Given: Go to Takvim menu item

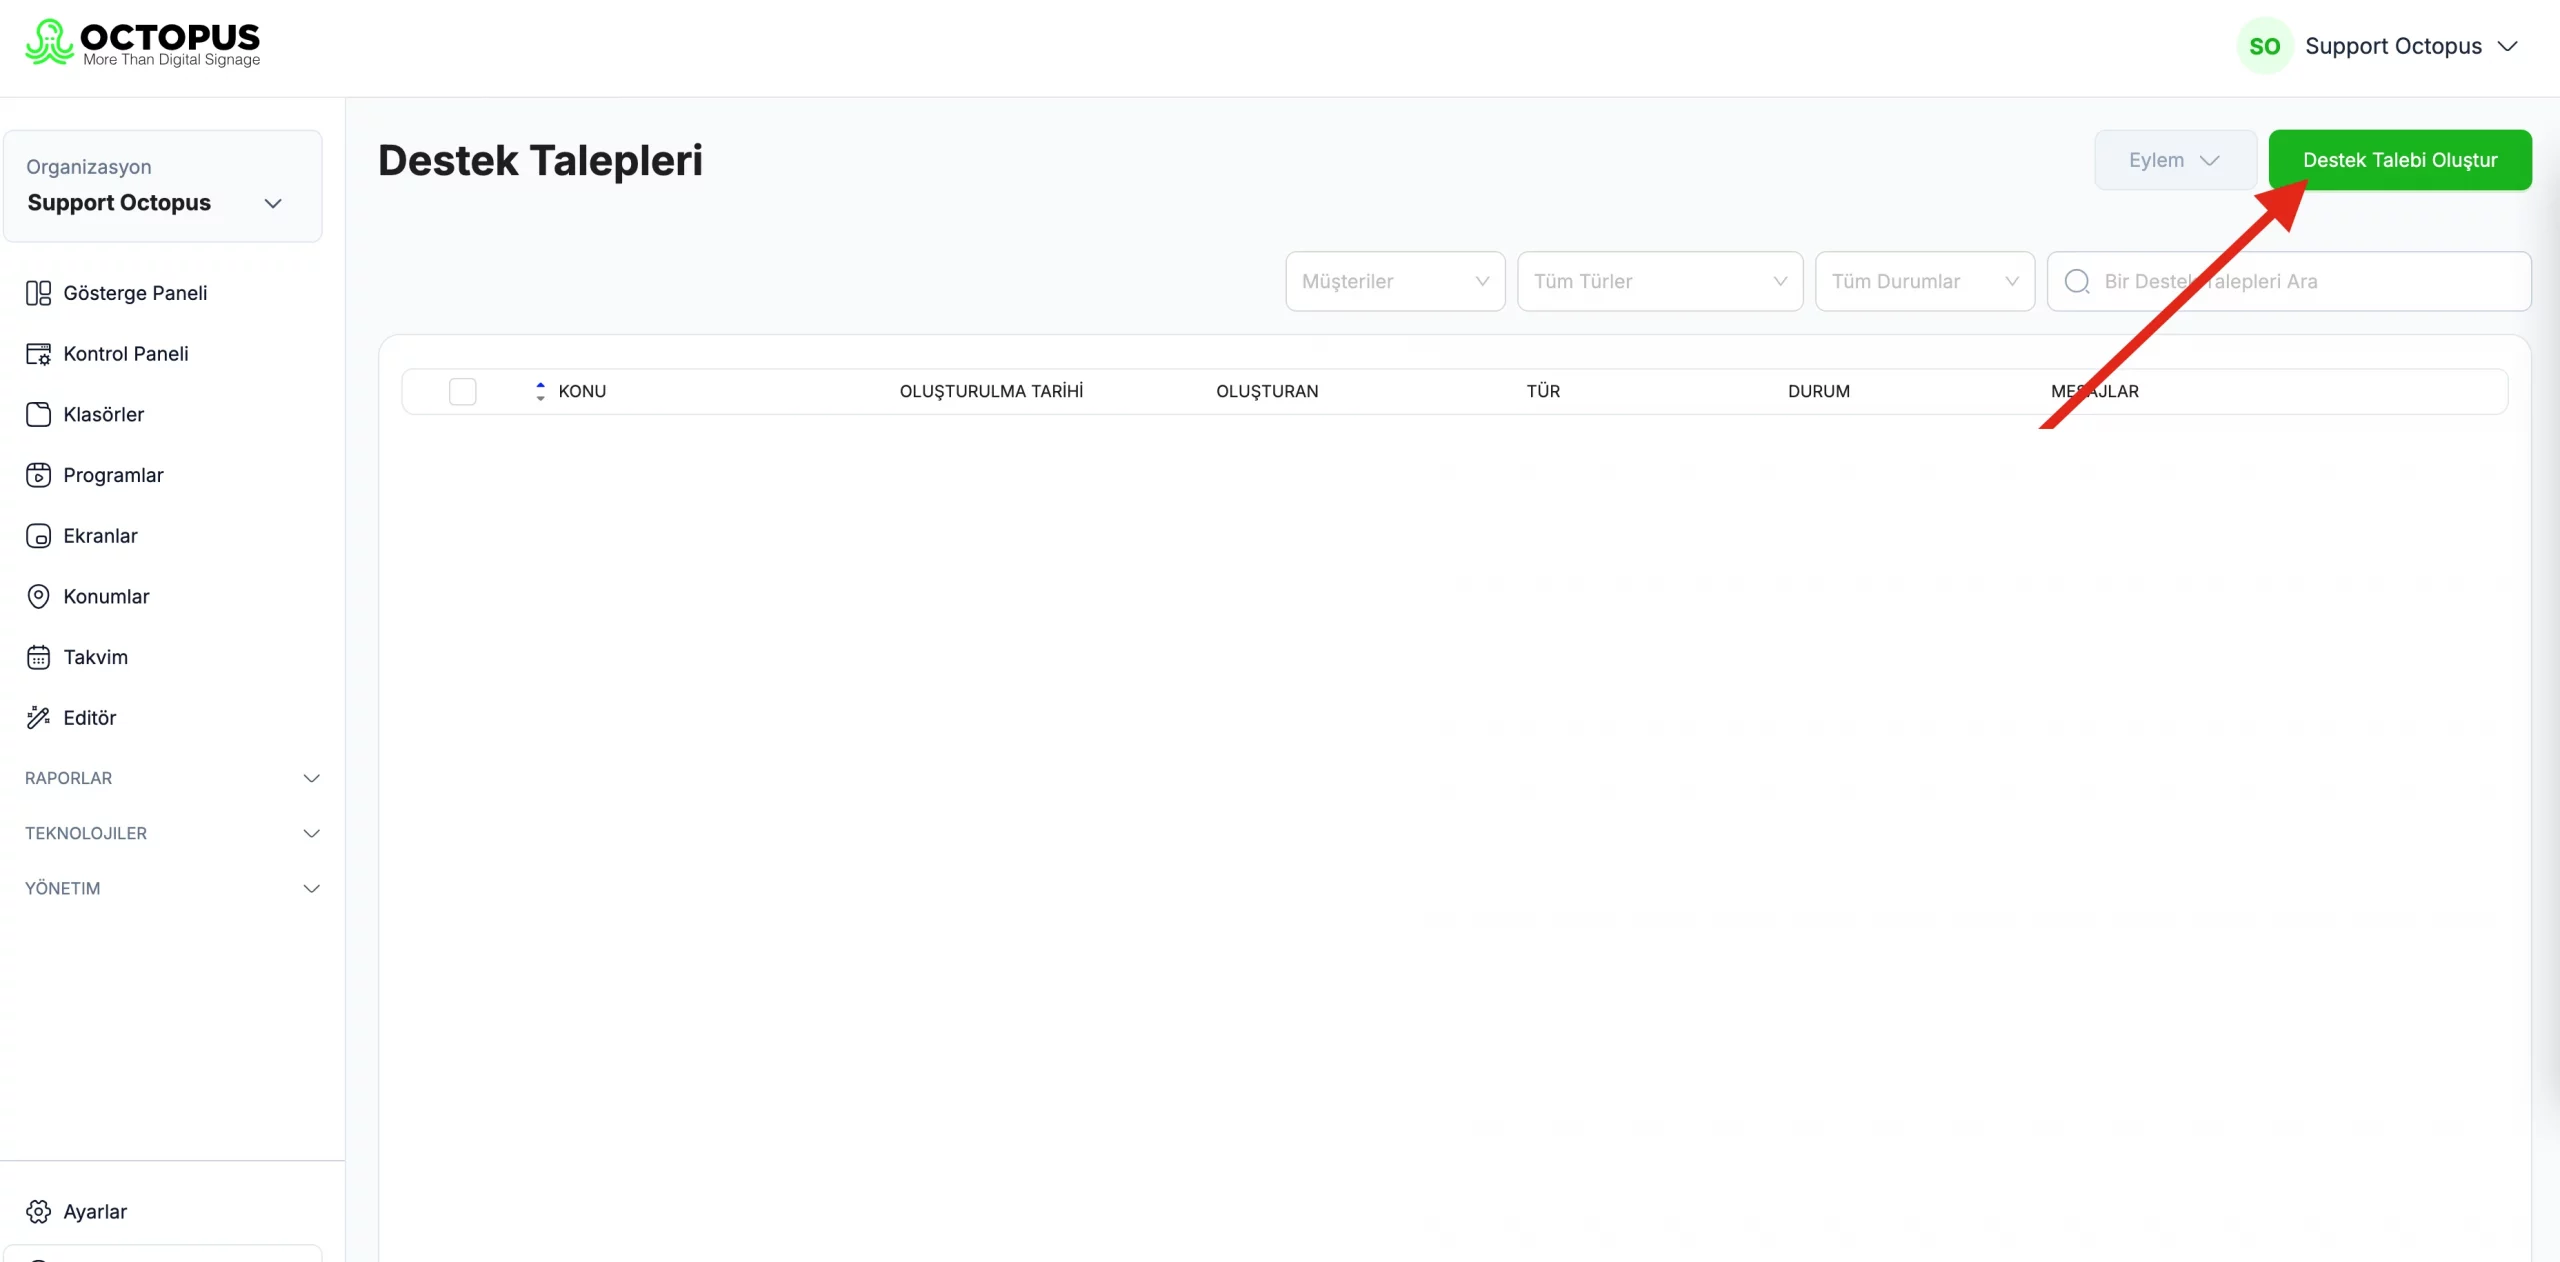Looking at the screenshot, I should [x=95, y=657].
